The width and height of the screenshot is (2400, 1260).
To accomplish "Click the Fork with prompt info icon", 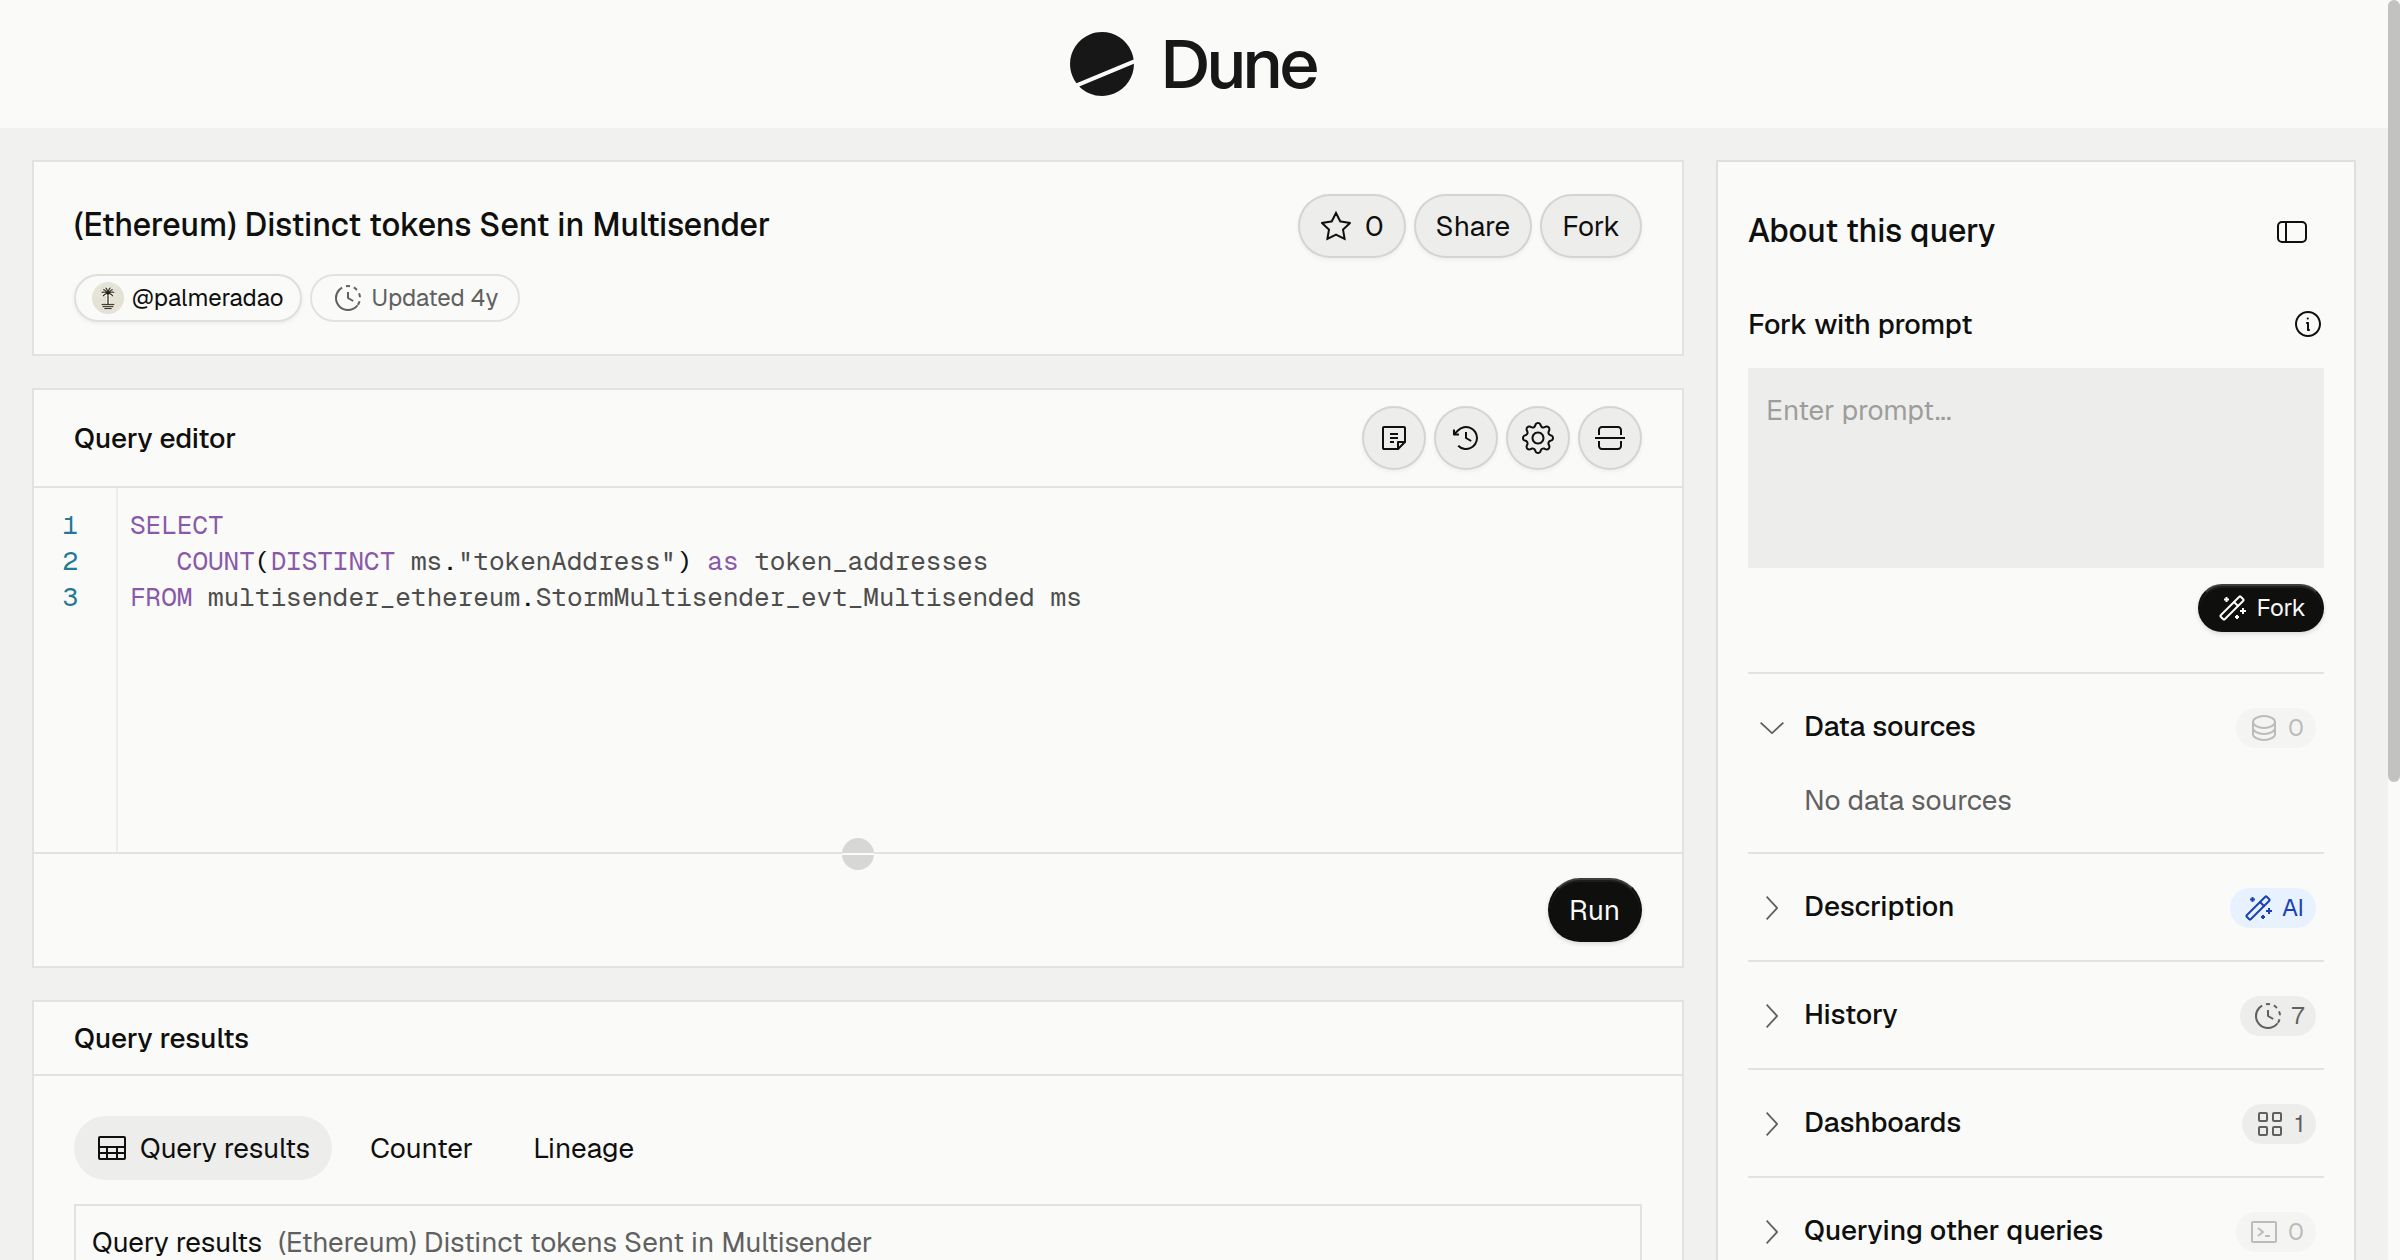I will [2307, 324].
